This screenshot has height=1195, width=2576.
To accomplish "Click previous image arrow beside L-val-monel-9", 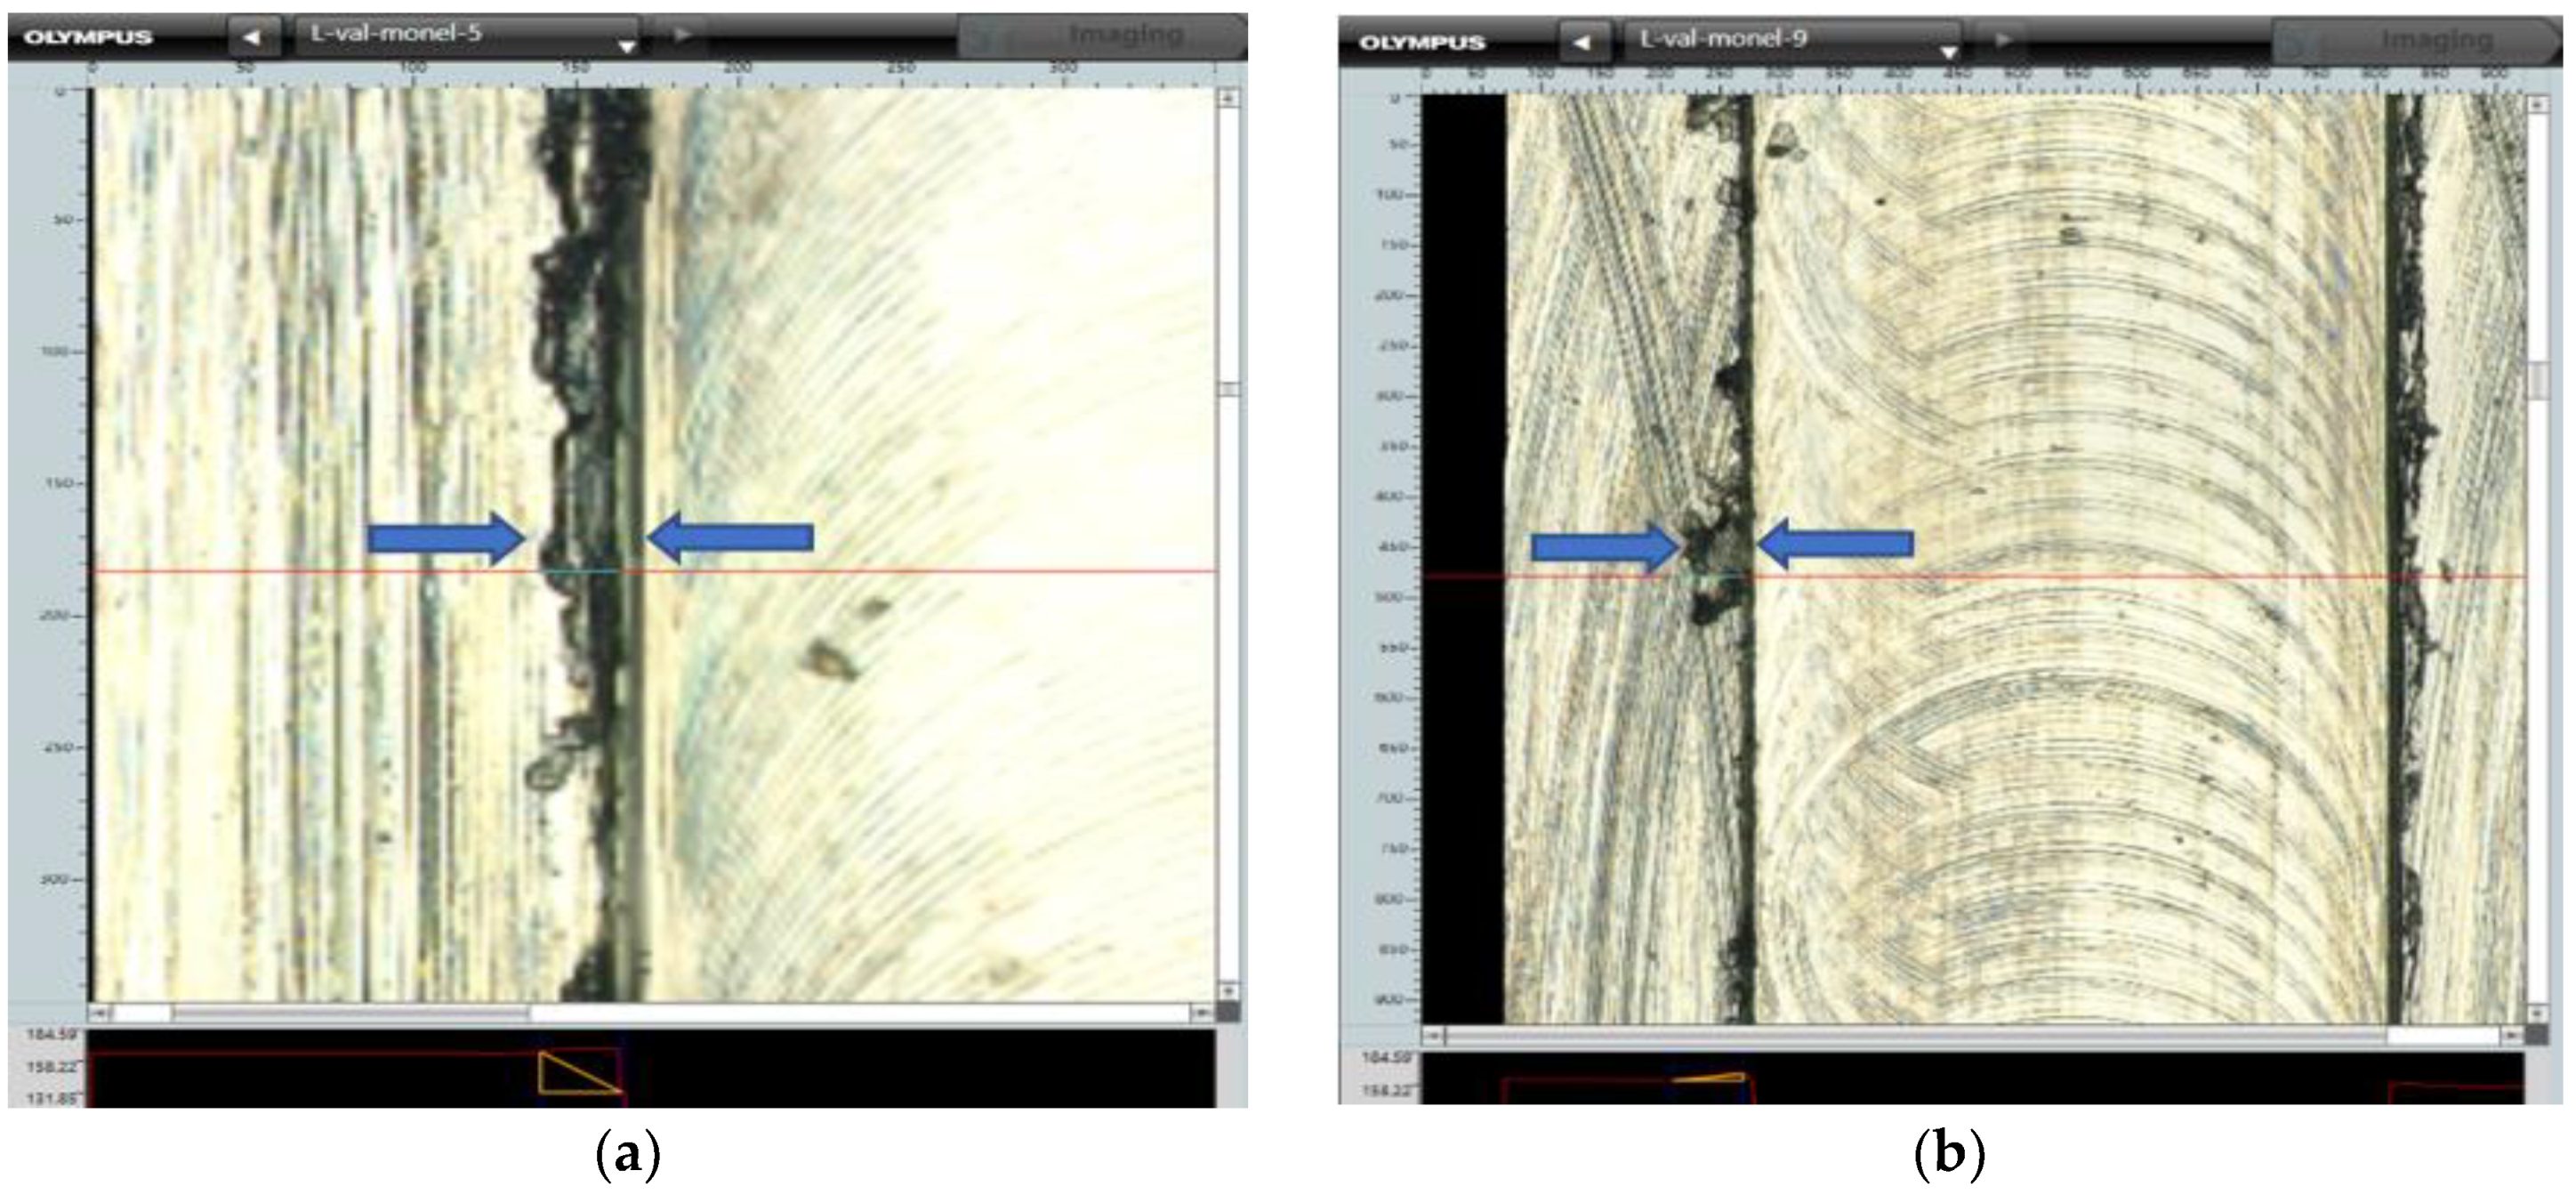I will click(1582, 42).
